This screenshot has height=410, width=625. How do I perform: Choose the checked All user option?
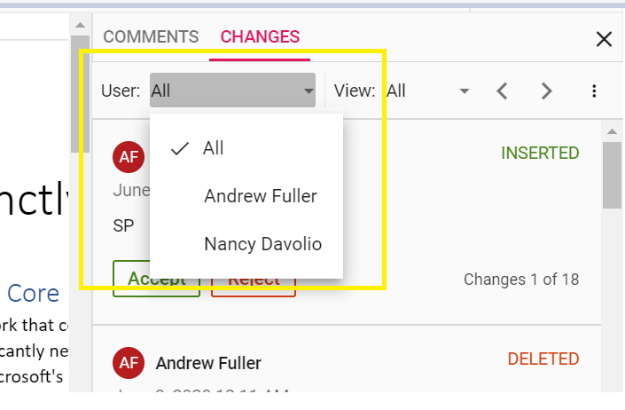click(213, 148)
